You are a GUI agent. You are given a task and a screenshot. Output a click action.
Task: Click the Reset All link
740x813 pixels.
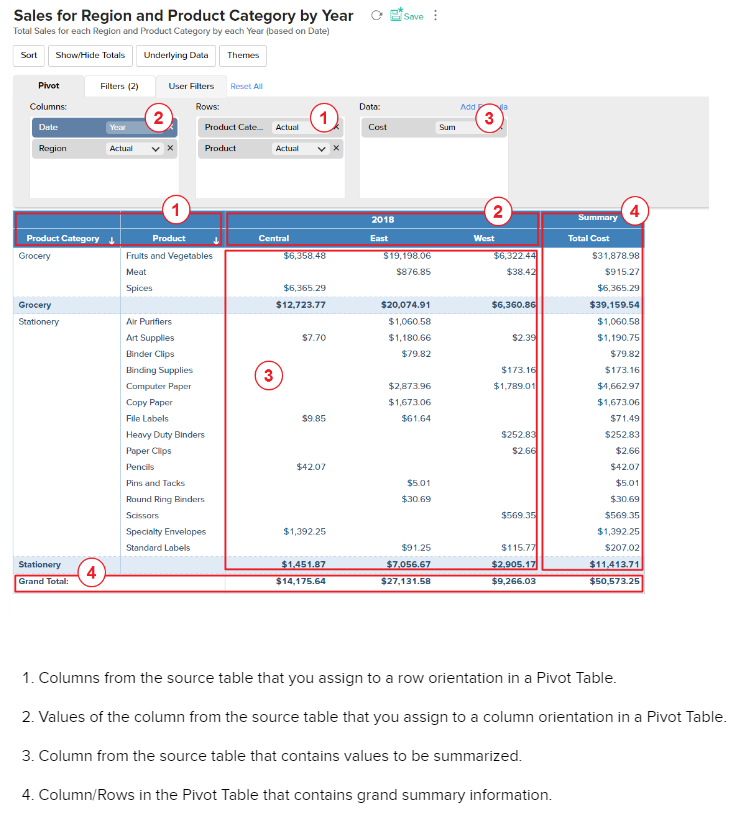click(246, 87)
